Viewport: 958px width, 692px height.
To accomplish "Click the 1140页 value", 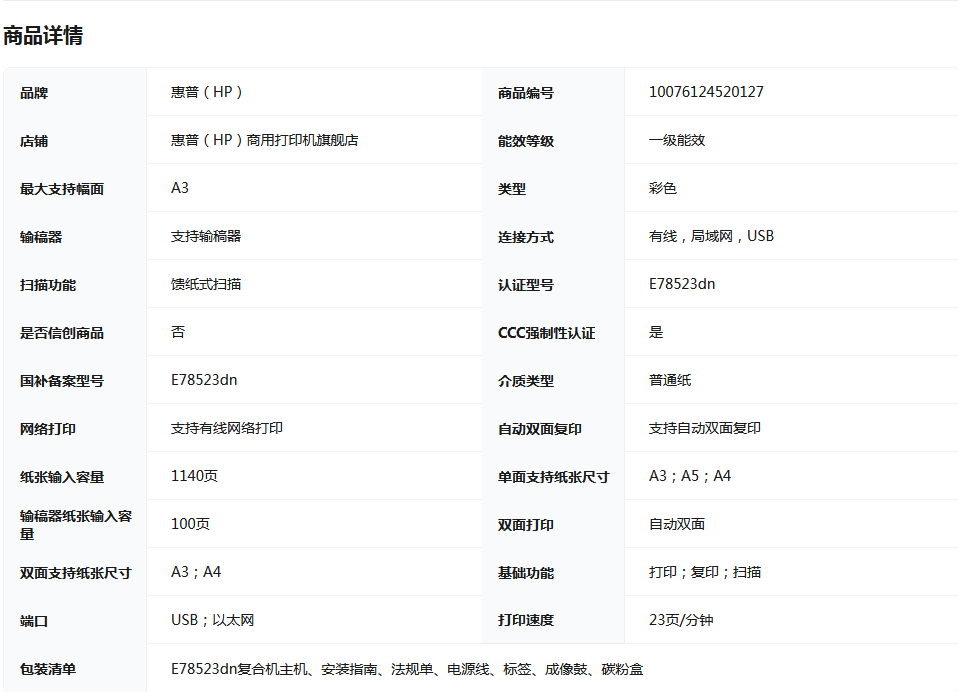I will 194,476.
